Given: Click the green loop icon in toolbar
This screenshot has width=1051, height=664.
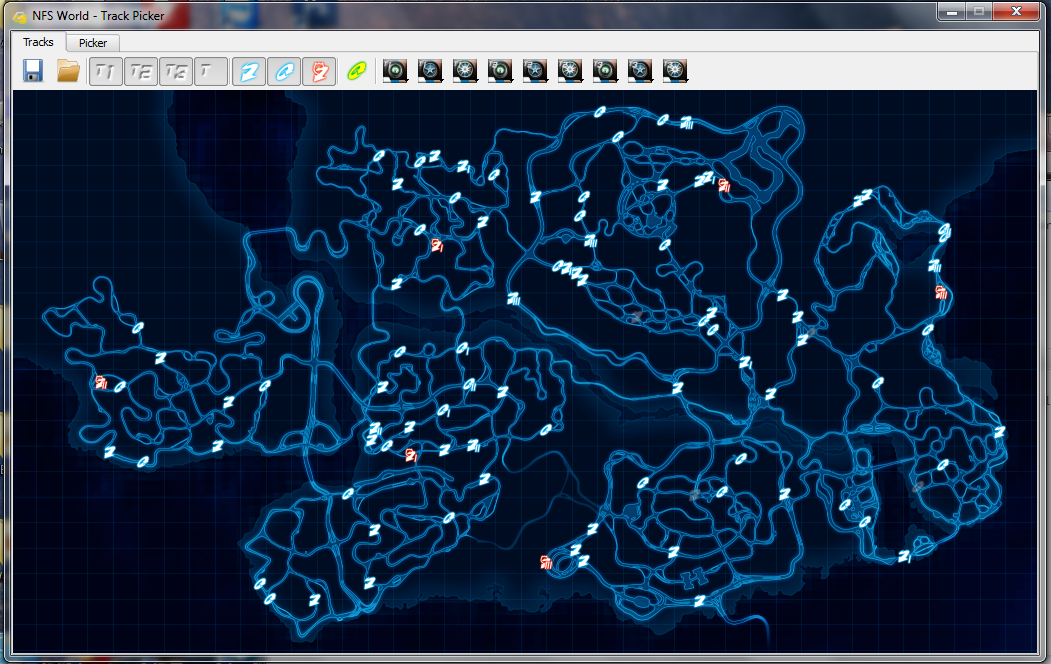Looking at the screenshot, I should pos(357,70).
